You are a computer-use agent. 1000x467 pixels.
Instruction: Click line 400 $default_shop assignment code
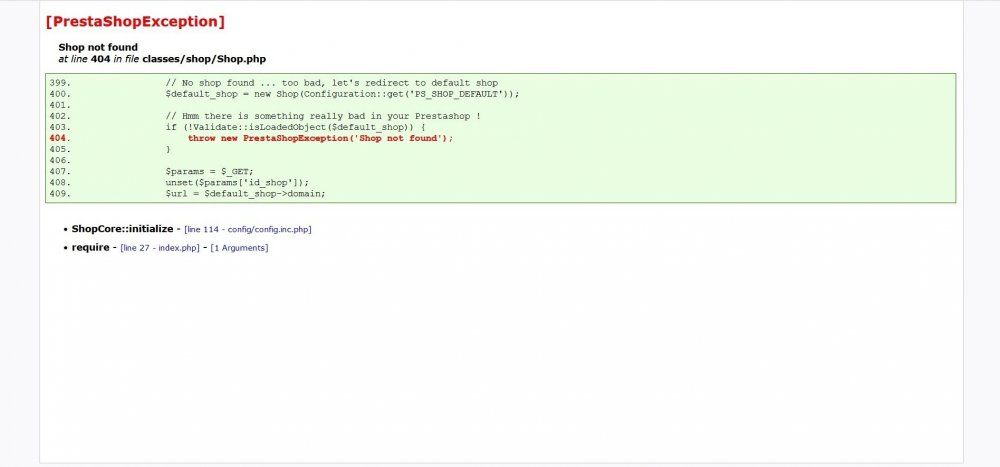342,94
